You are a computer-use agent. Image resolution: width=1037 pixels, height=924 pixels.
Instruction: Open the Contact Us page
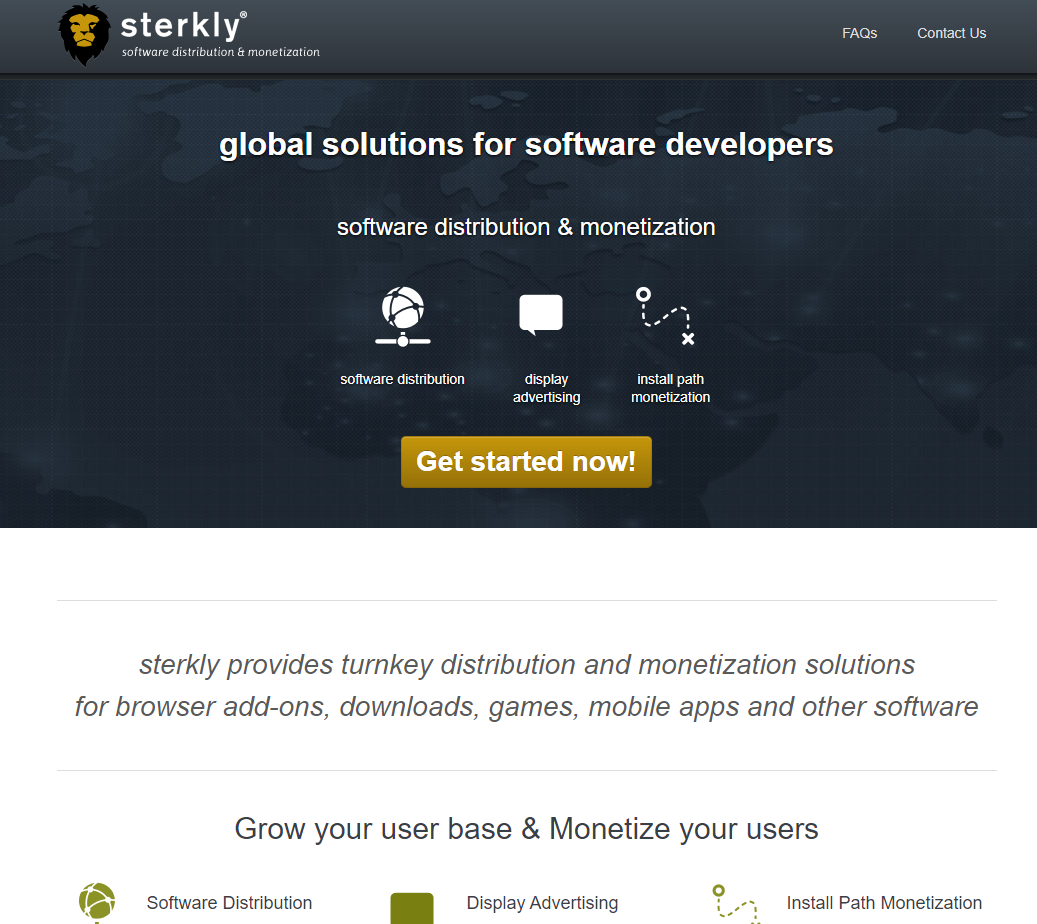click(951, 33)
